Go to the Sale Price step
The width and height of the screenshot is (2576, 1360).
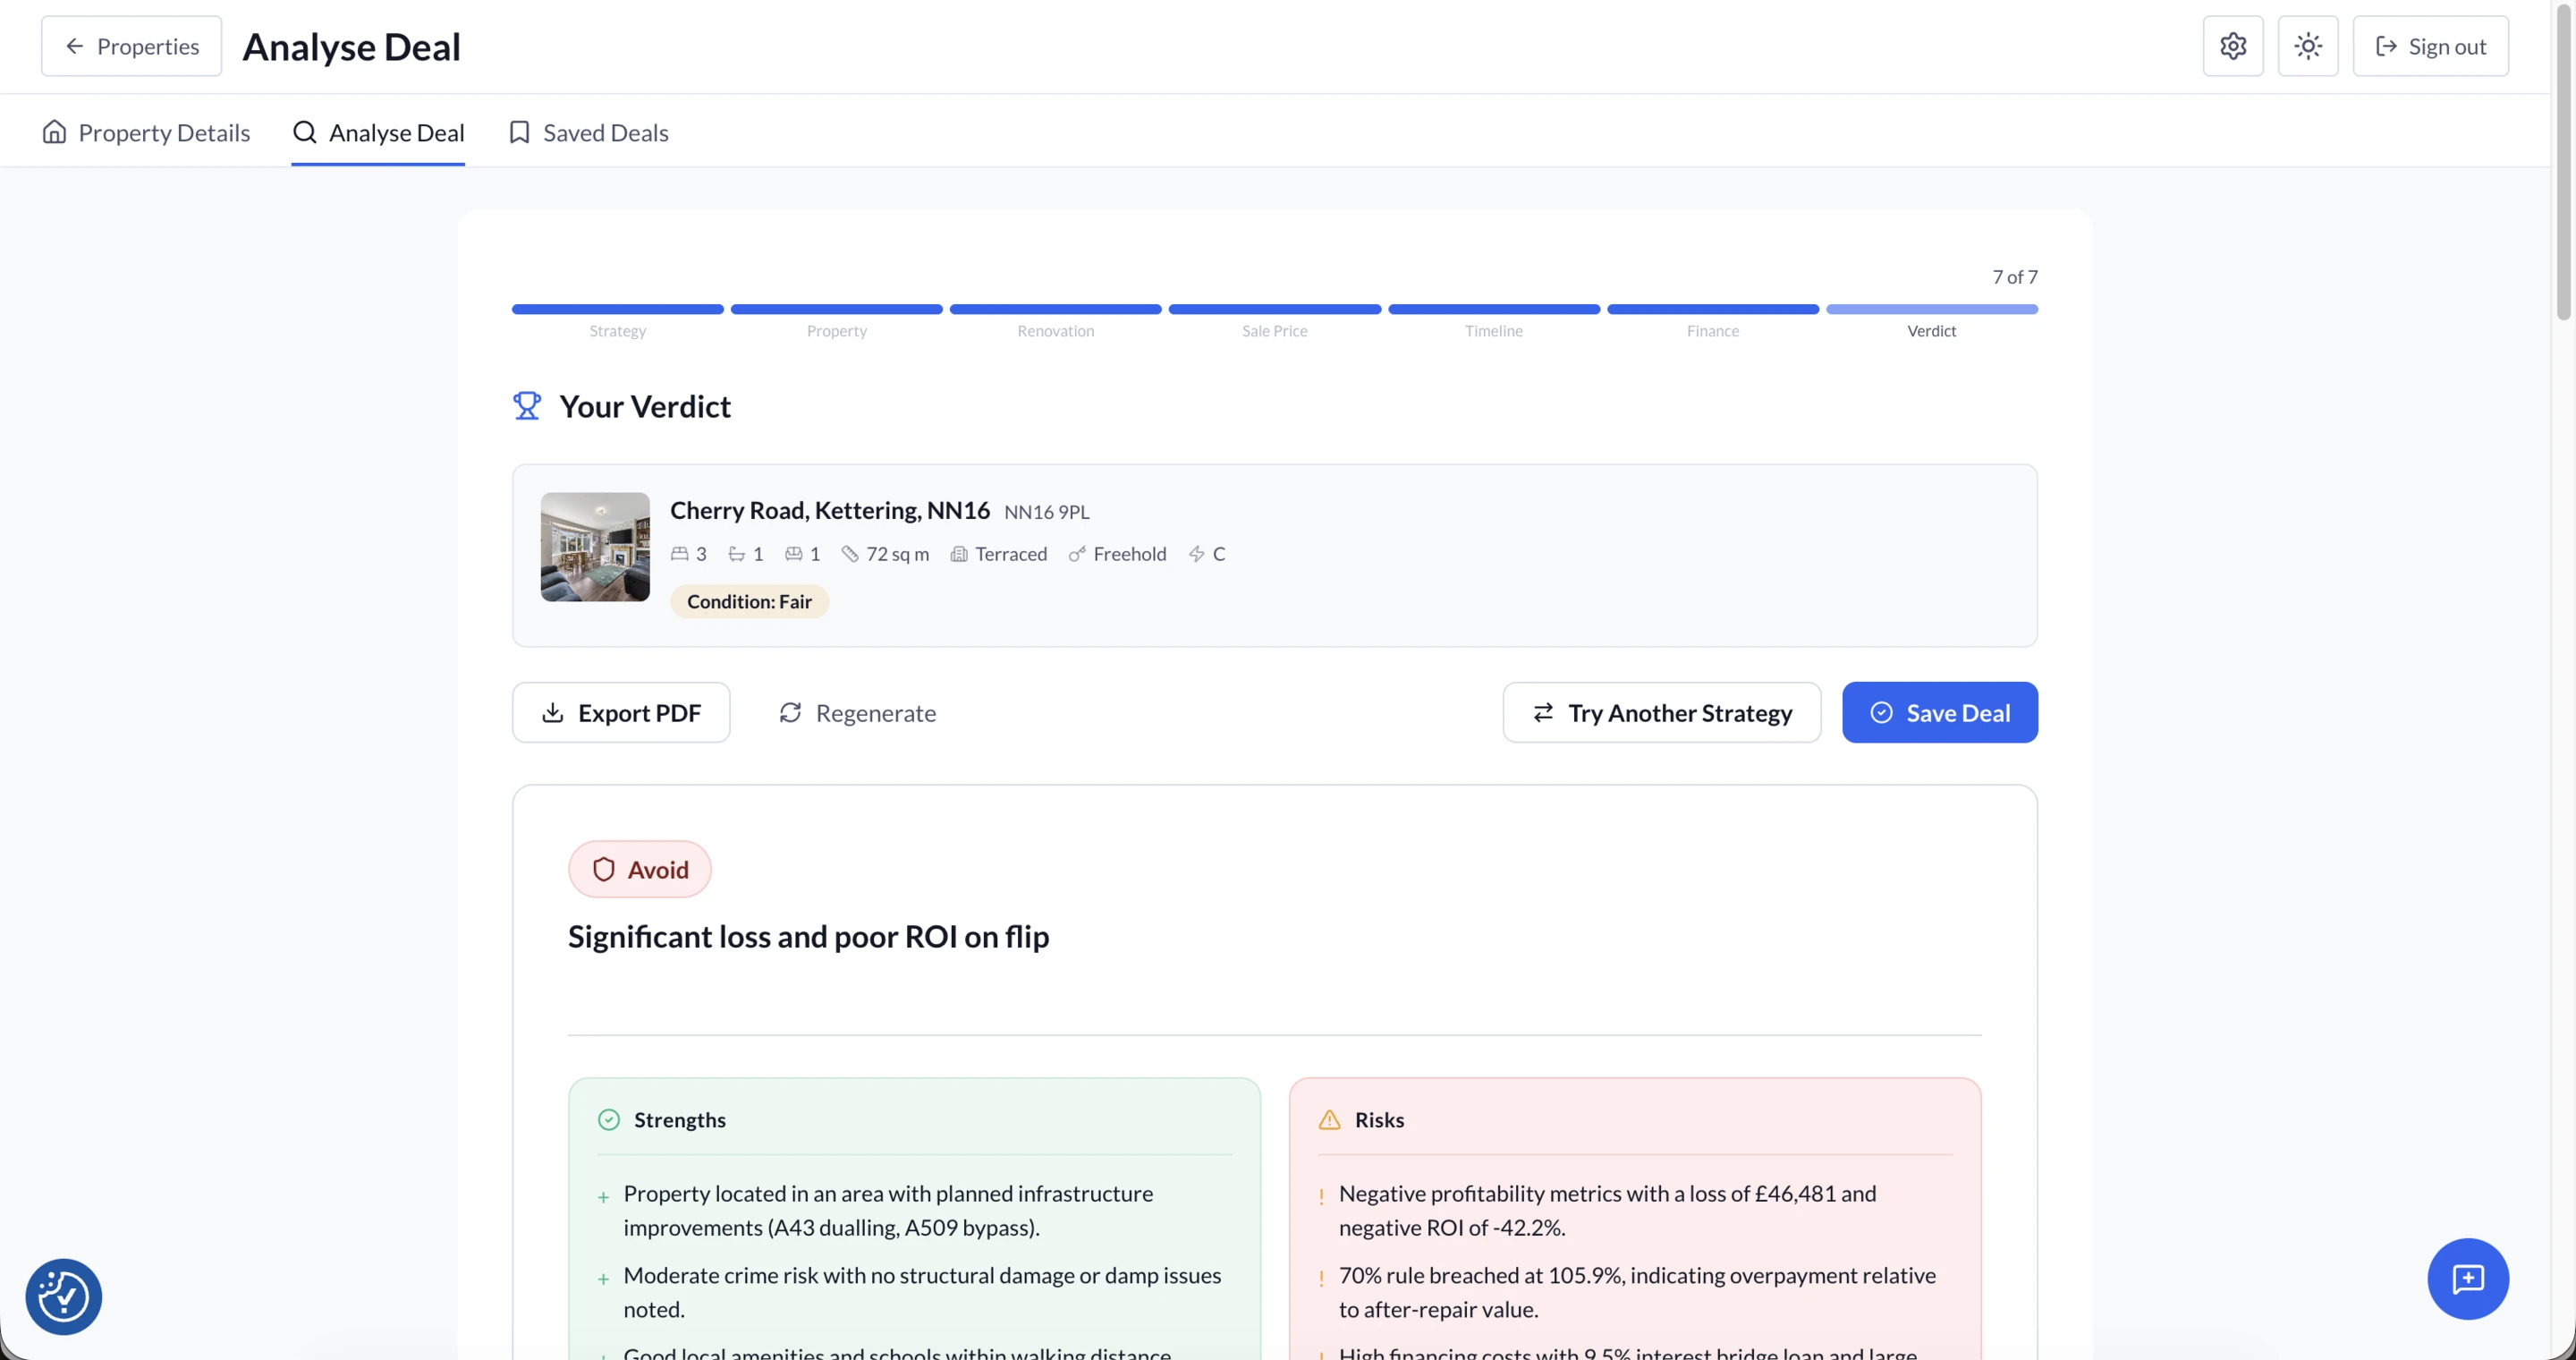point(1274,321)
